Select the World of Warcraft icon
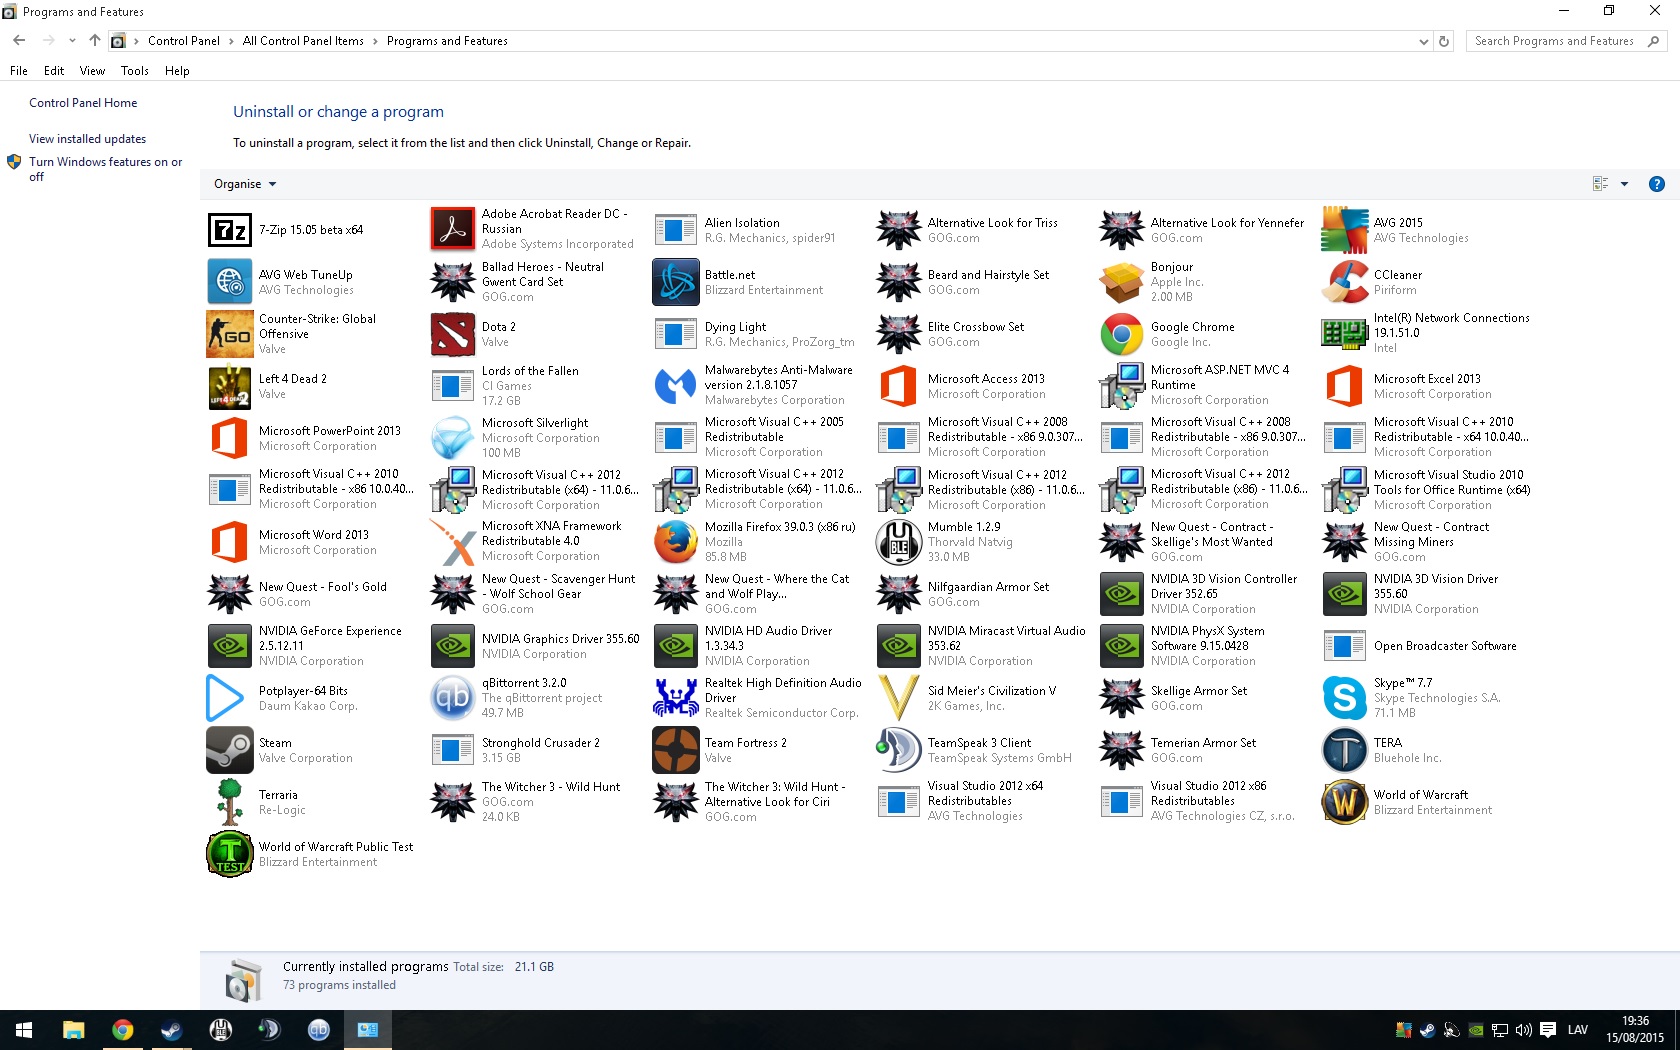The width and height of the screenshot is (1680, 1050). (x=1344, y=802)
